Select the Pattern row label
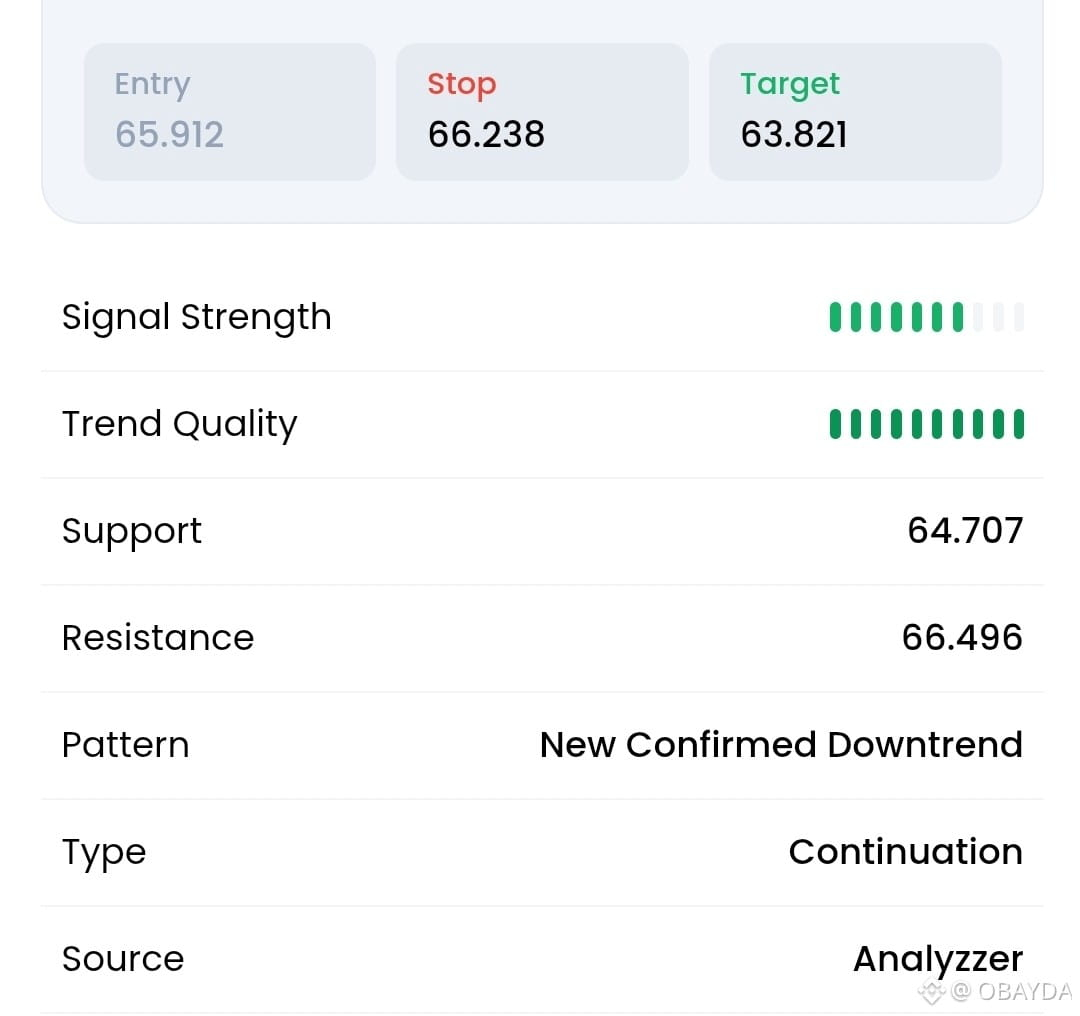 click(125, 745)
